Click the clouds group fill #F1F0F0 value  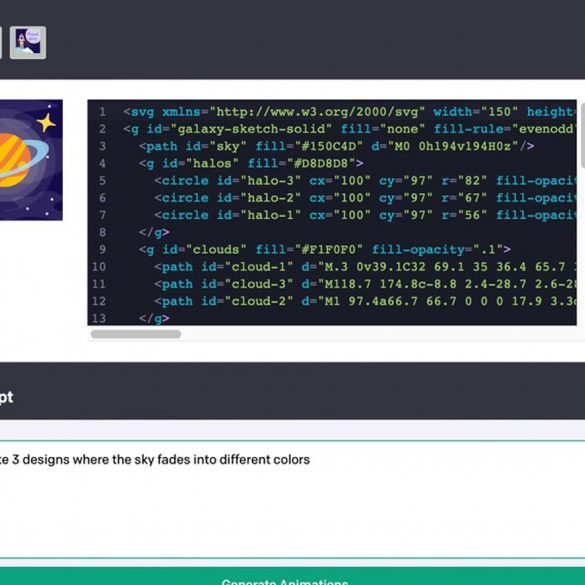tap(329, 249)
